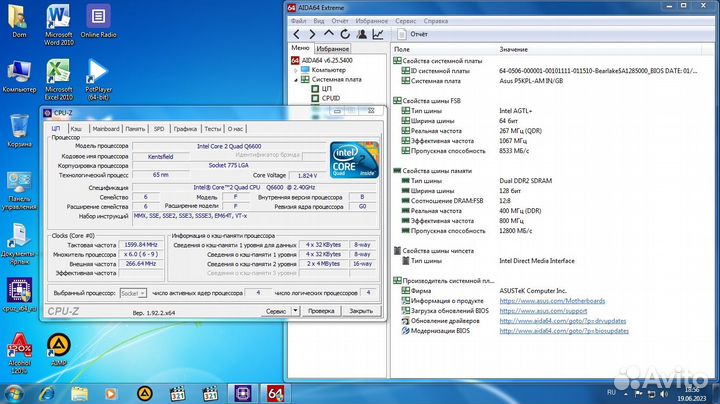Open Internet Explorer from taskbar
Screen dimensions: 720x404
pyautogui.click(x=47, y=393)
